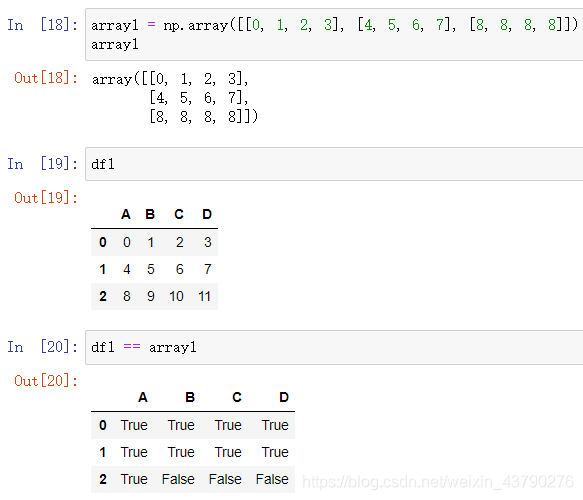Click the [4, 5, 6, 7] output row
Screen dimensions: 583x500
(199, 98)
